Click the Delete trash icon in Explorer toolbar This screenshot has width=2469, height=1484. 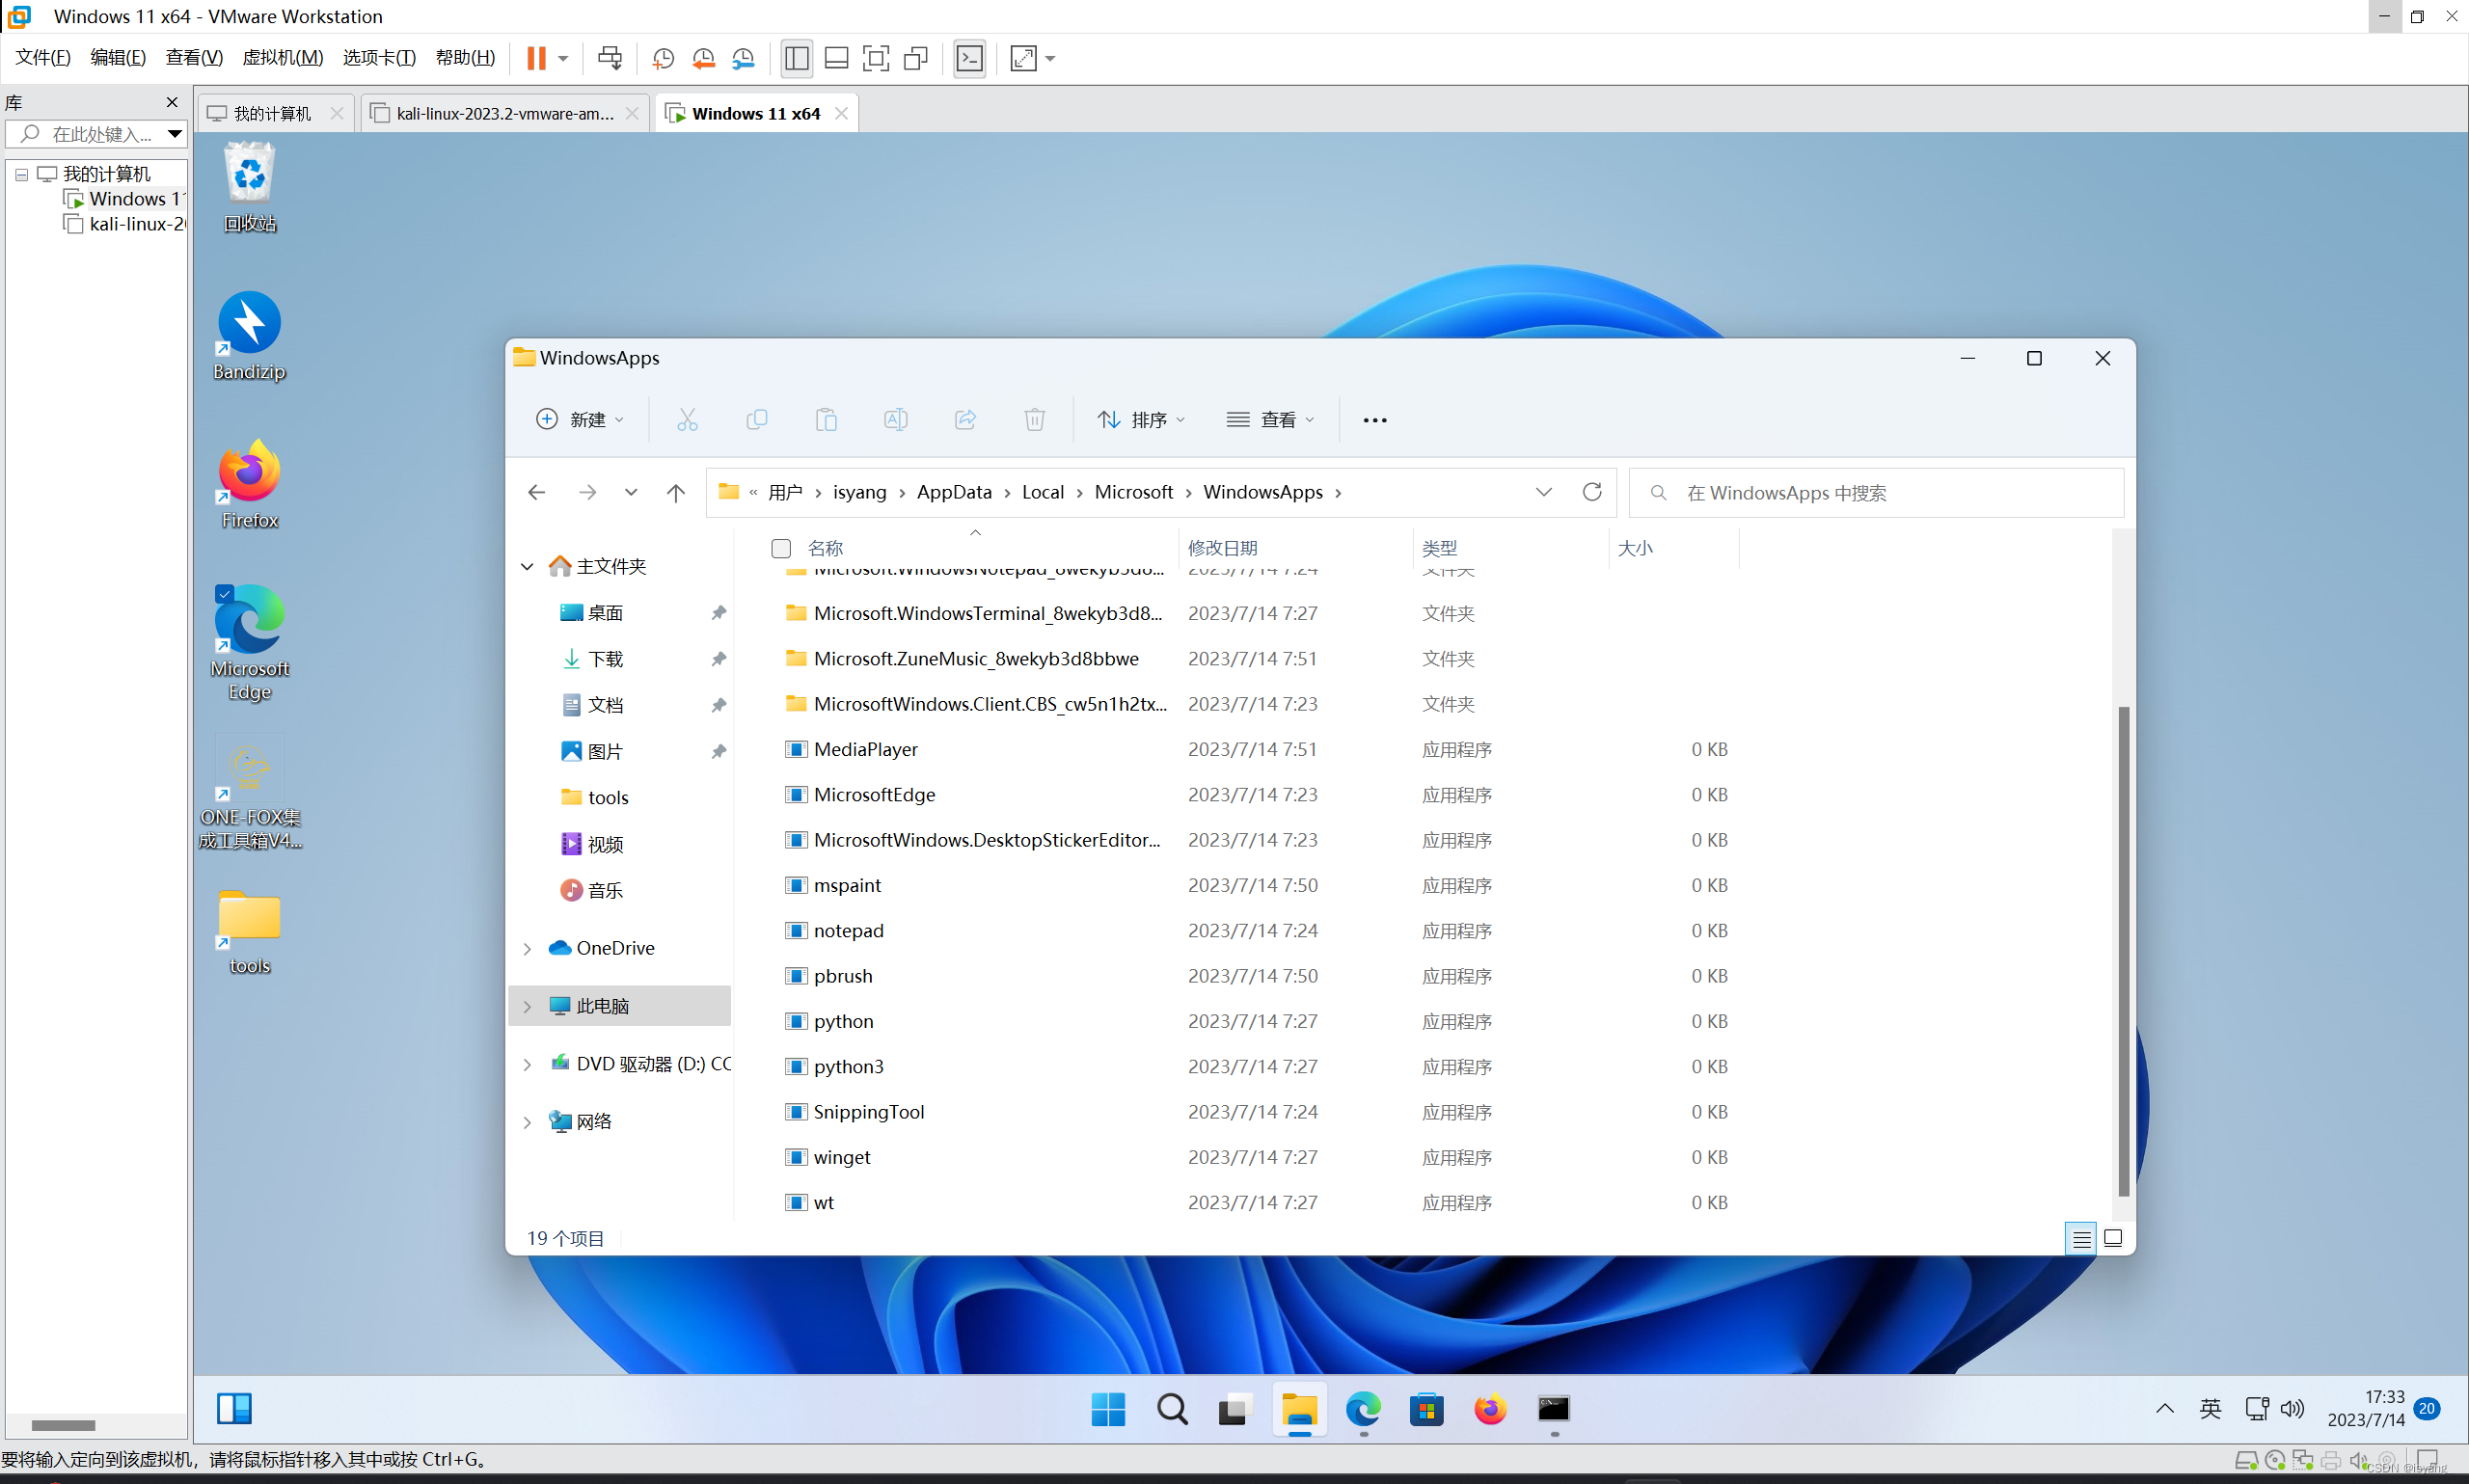[1035, 419]
